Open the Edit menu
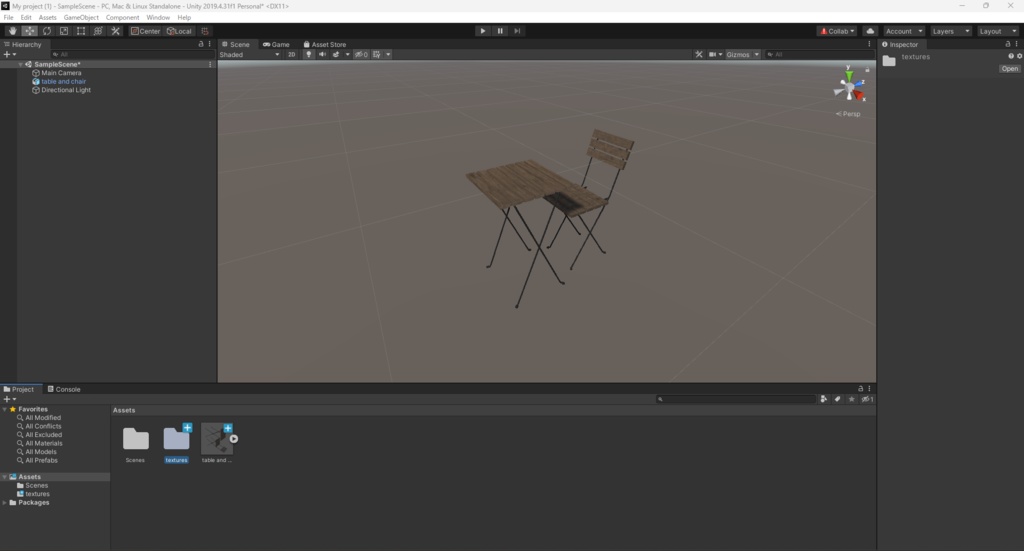1024x551 pixels. pos(26,18)
